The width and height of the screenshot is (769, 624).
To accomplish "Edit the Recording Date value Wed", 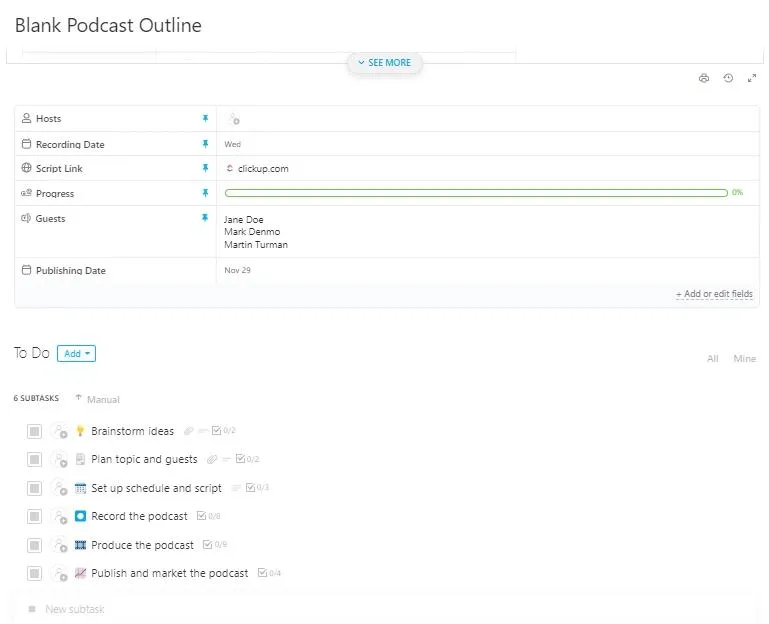I will tap(232, 144).
